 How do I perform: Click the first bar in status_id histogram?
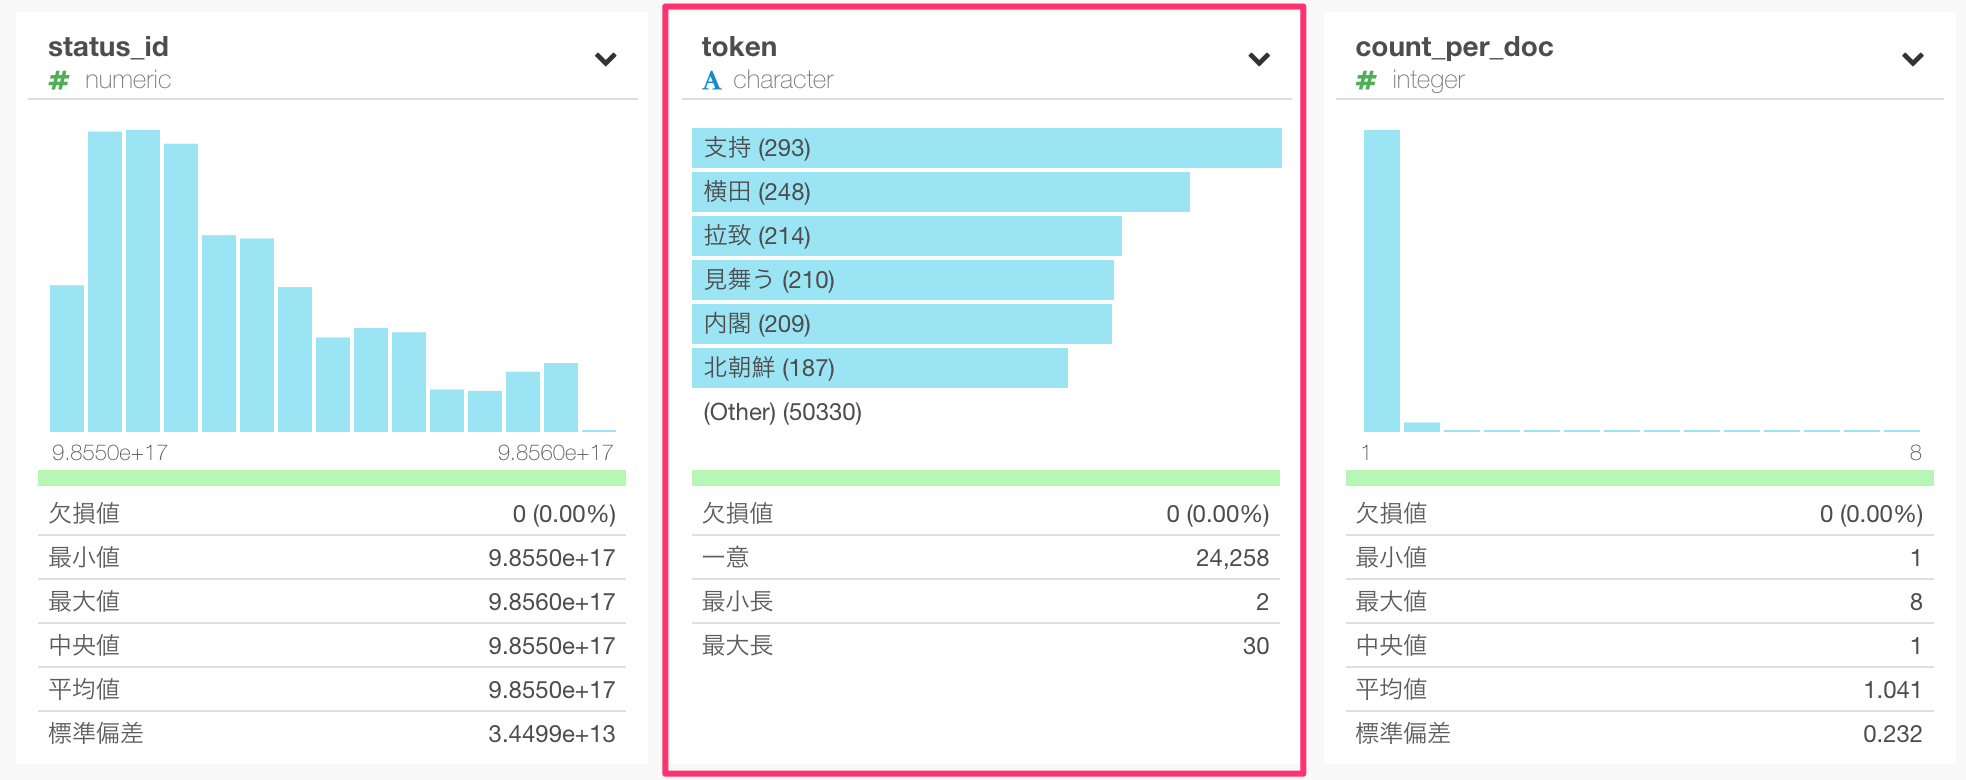67,358
